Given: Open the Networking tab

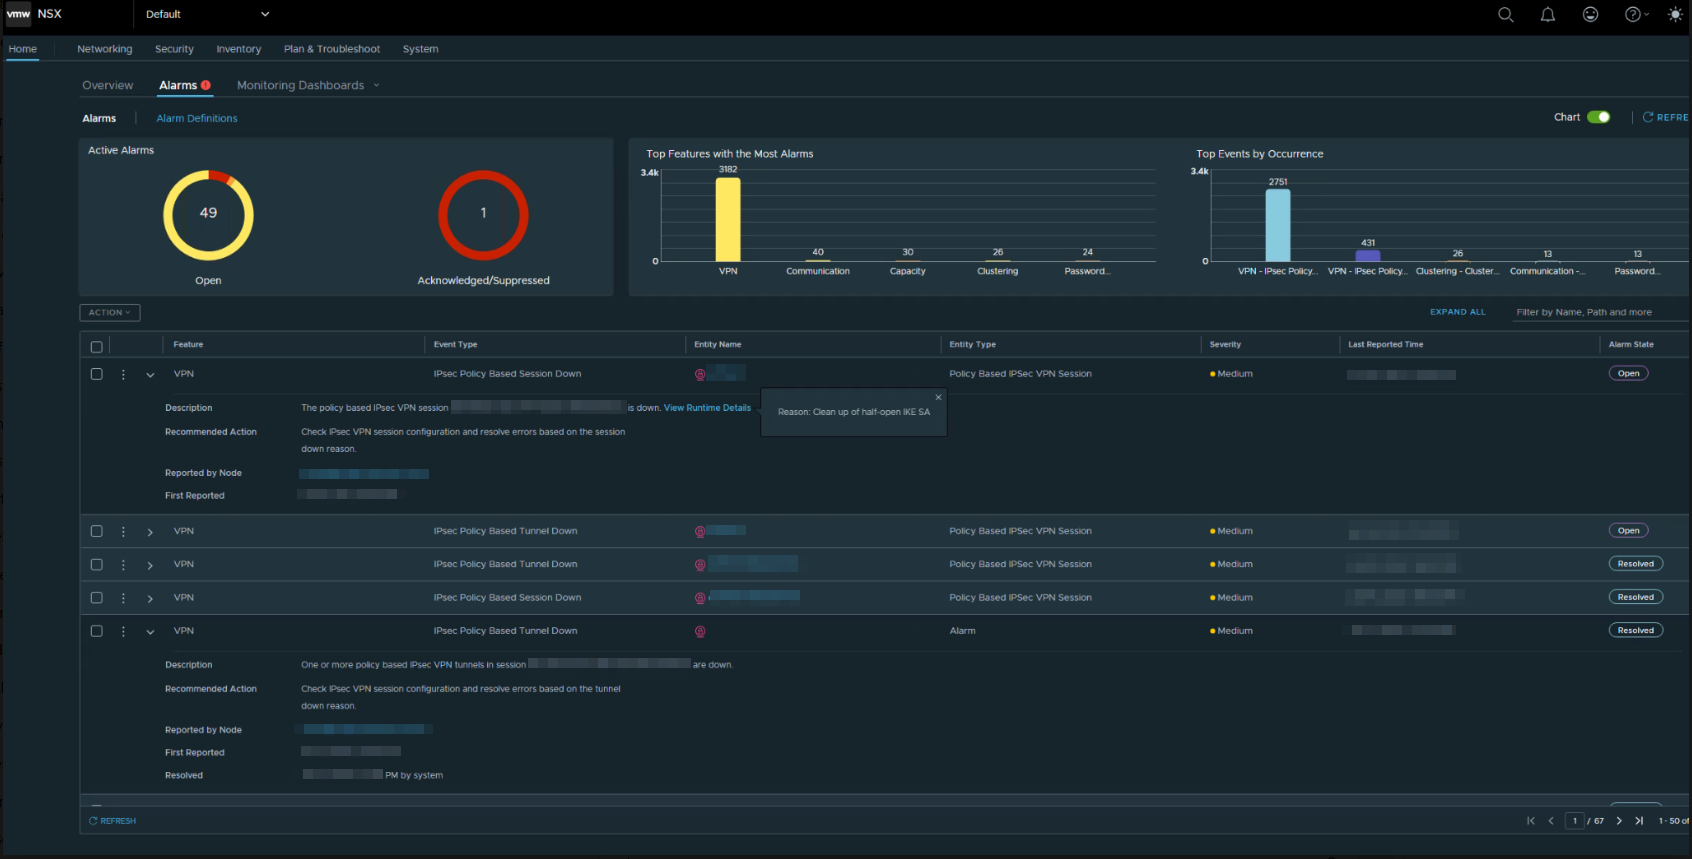Looking at the screenshot, I should [x=104, y=49].
